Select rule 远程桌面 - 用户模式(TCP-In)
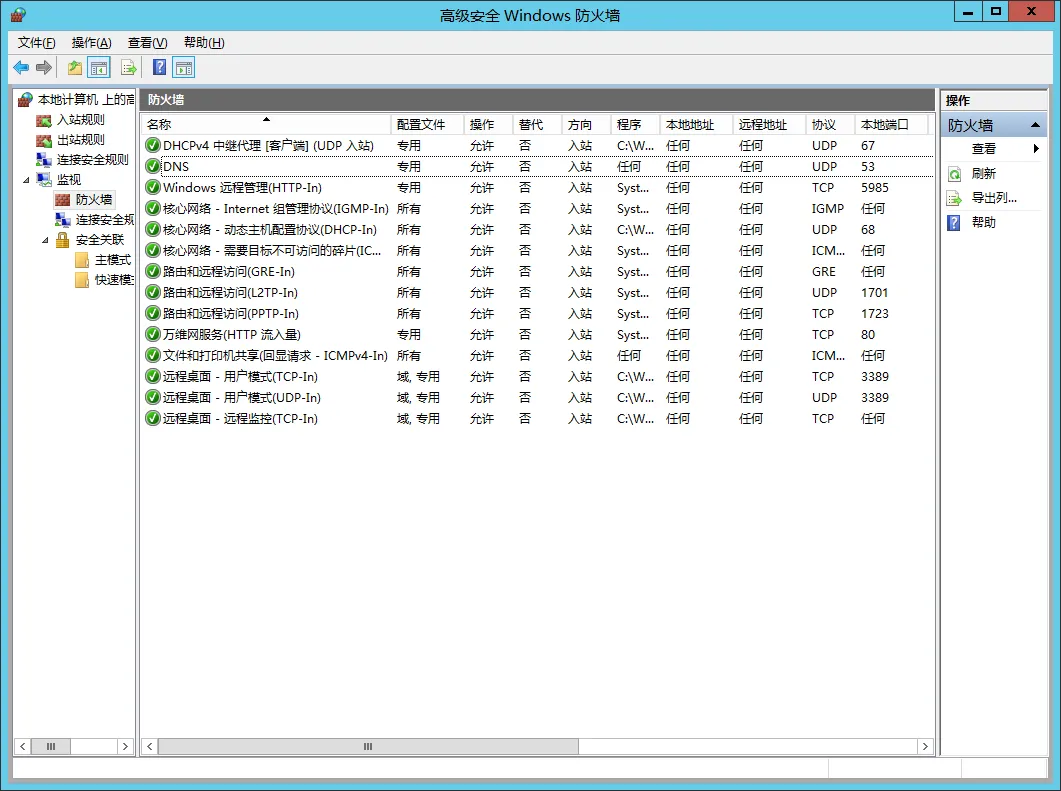1061x791 pixels. coord(539,376)
